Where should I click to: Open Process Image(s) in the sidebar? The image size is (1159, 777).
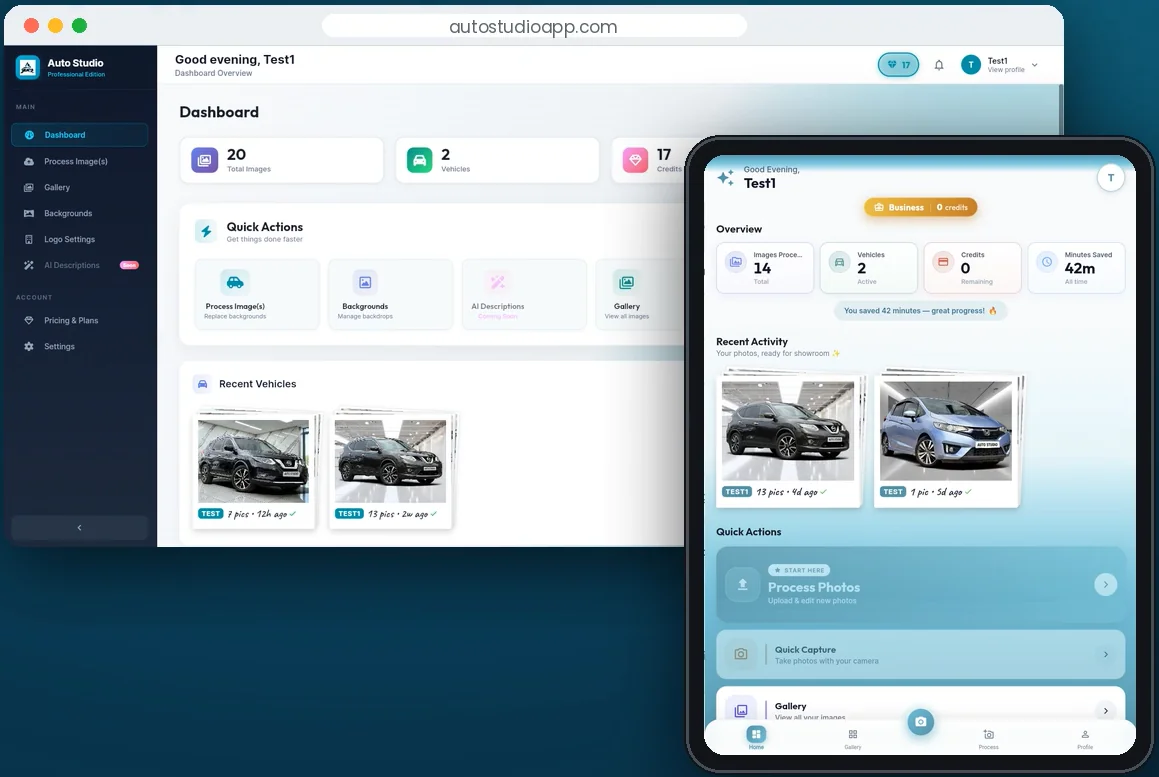[79, 161]
